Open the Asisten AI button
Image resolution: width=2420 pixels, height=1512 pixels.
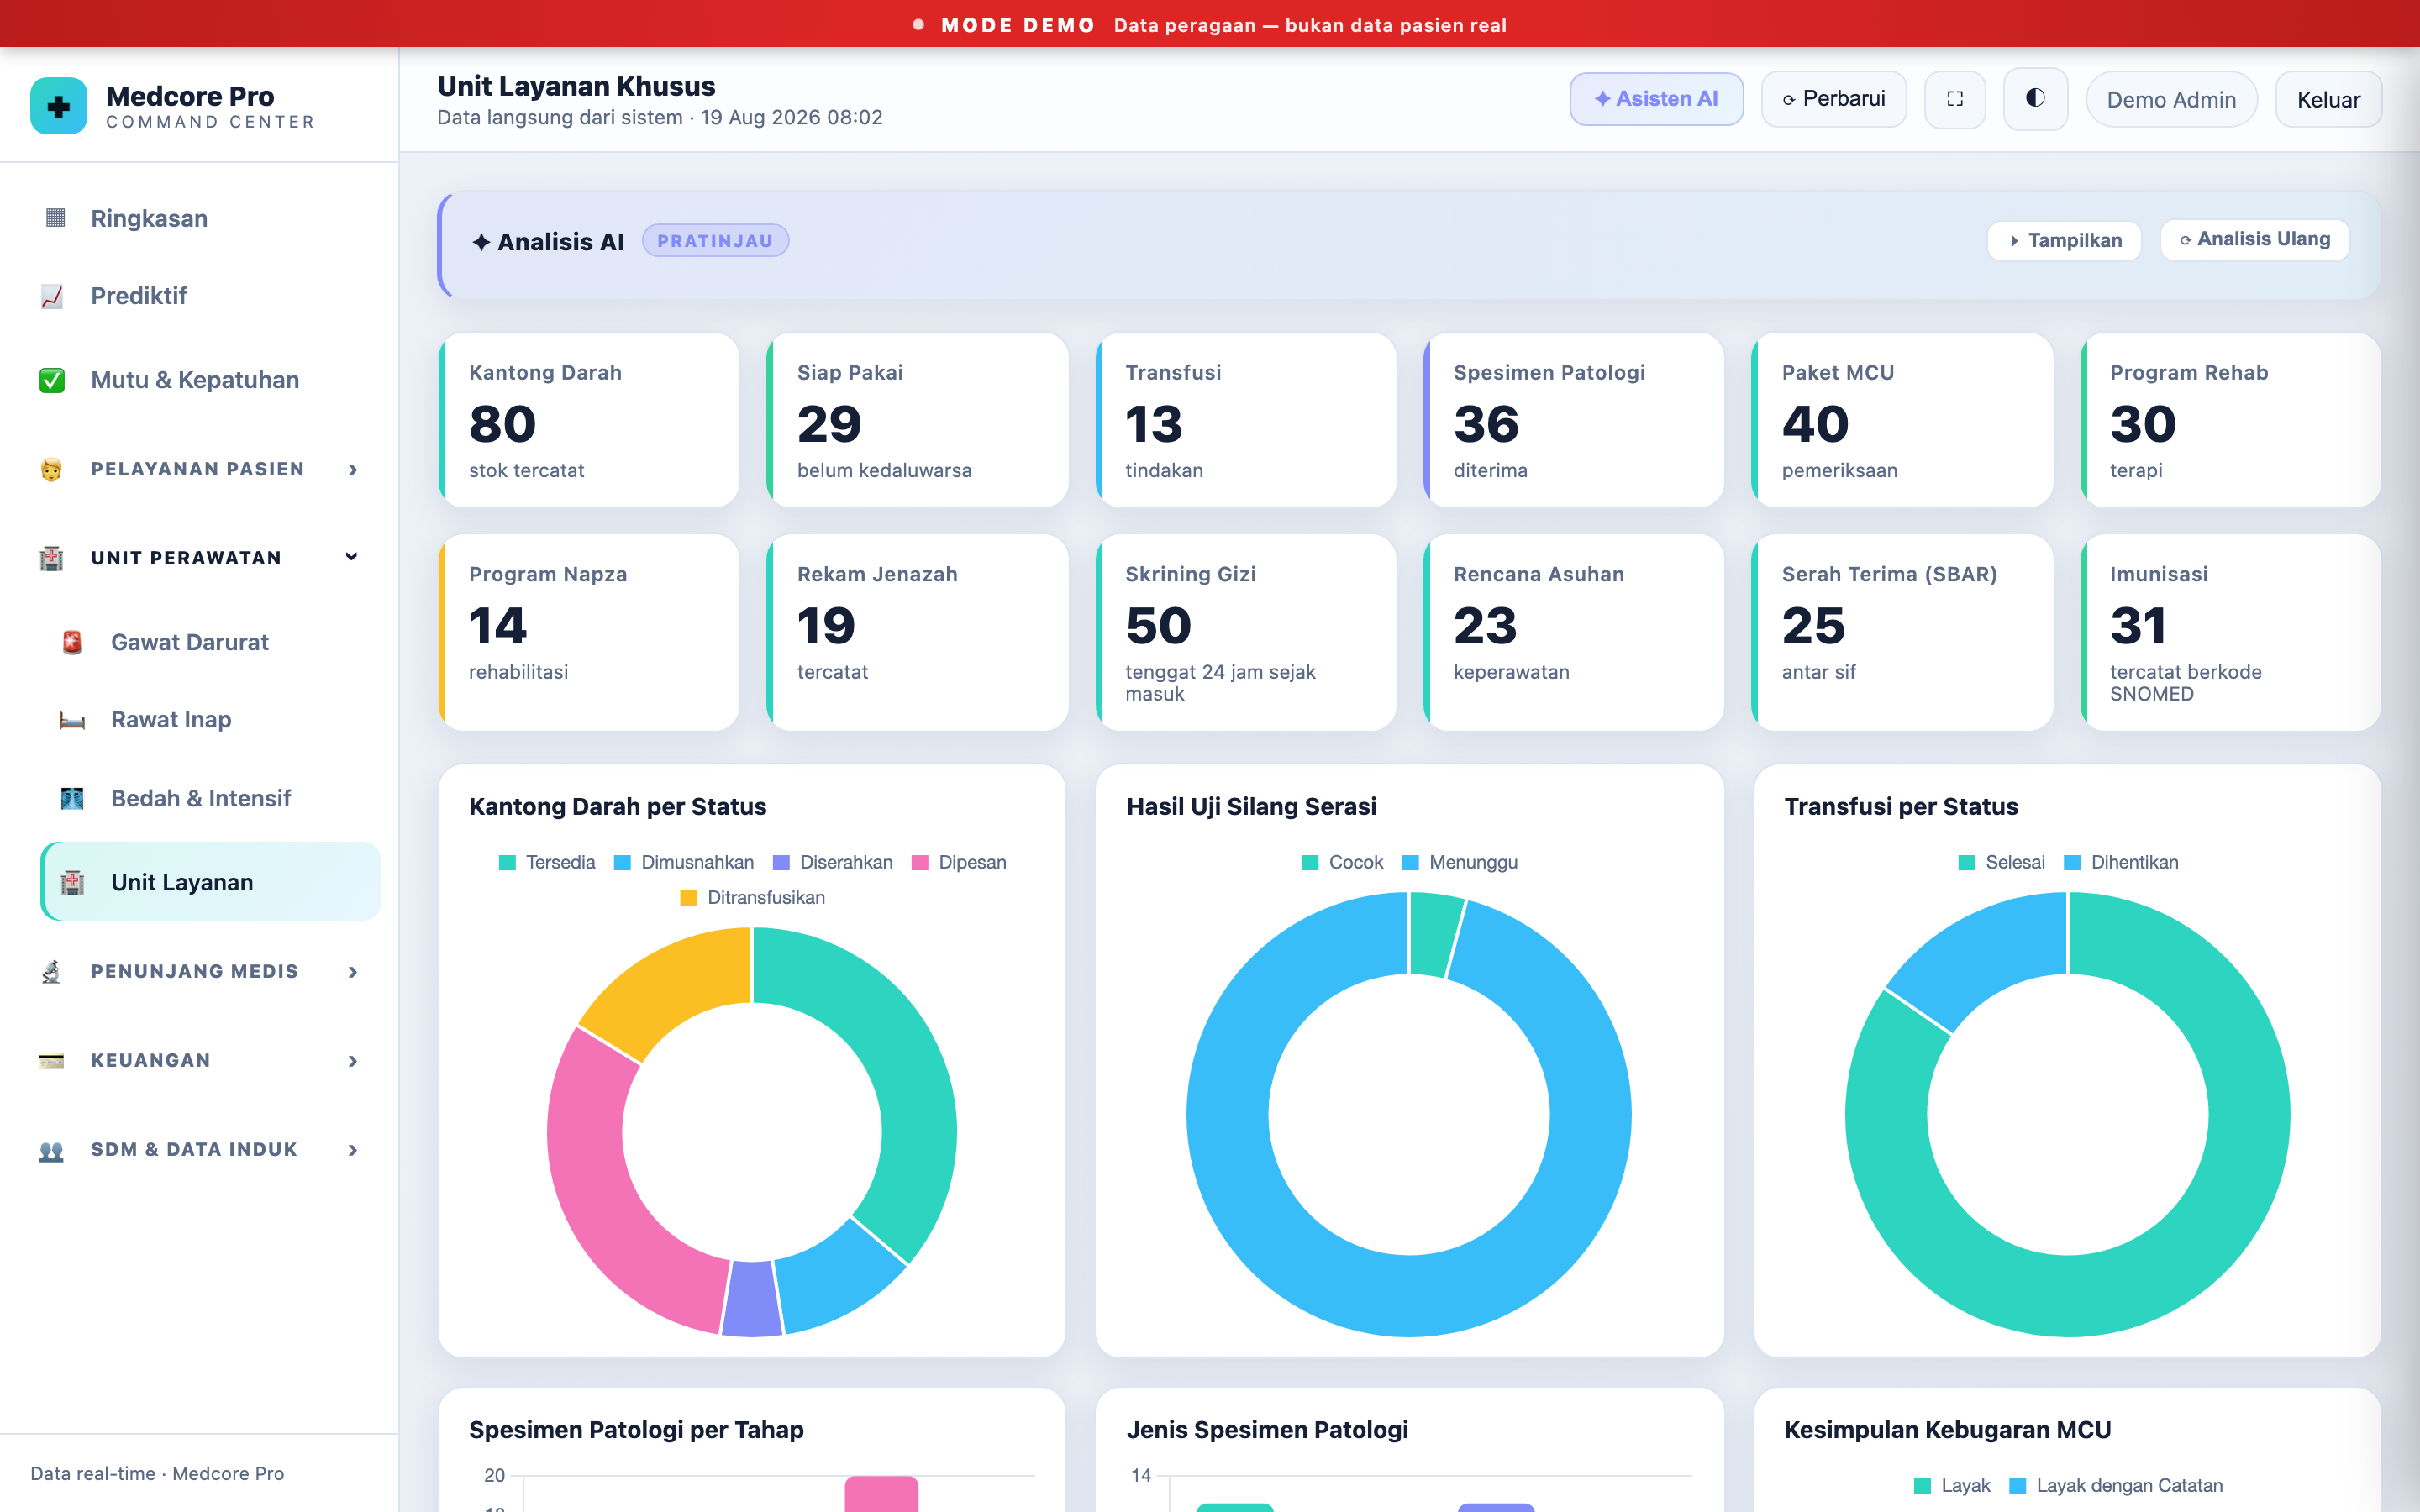[1656, 99]
